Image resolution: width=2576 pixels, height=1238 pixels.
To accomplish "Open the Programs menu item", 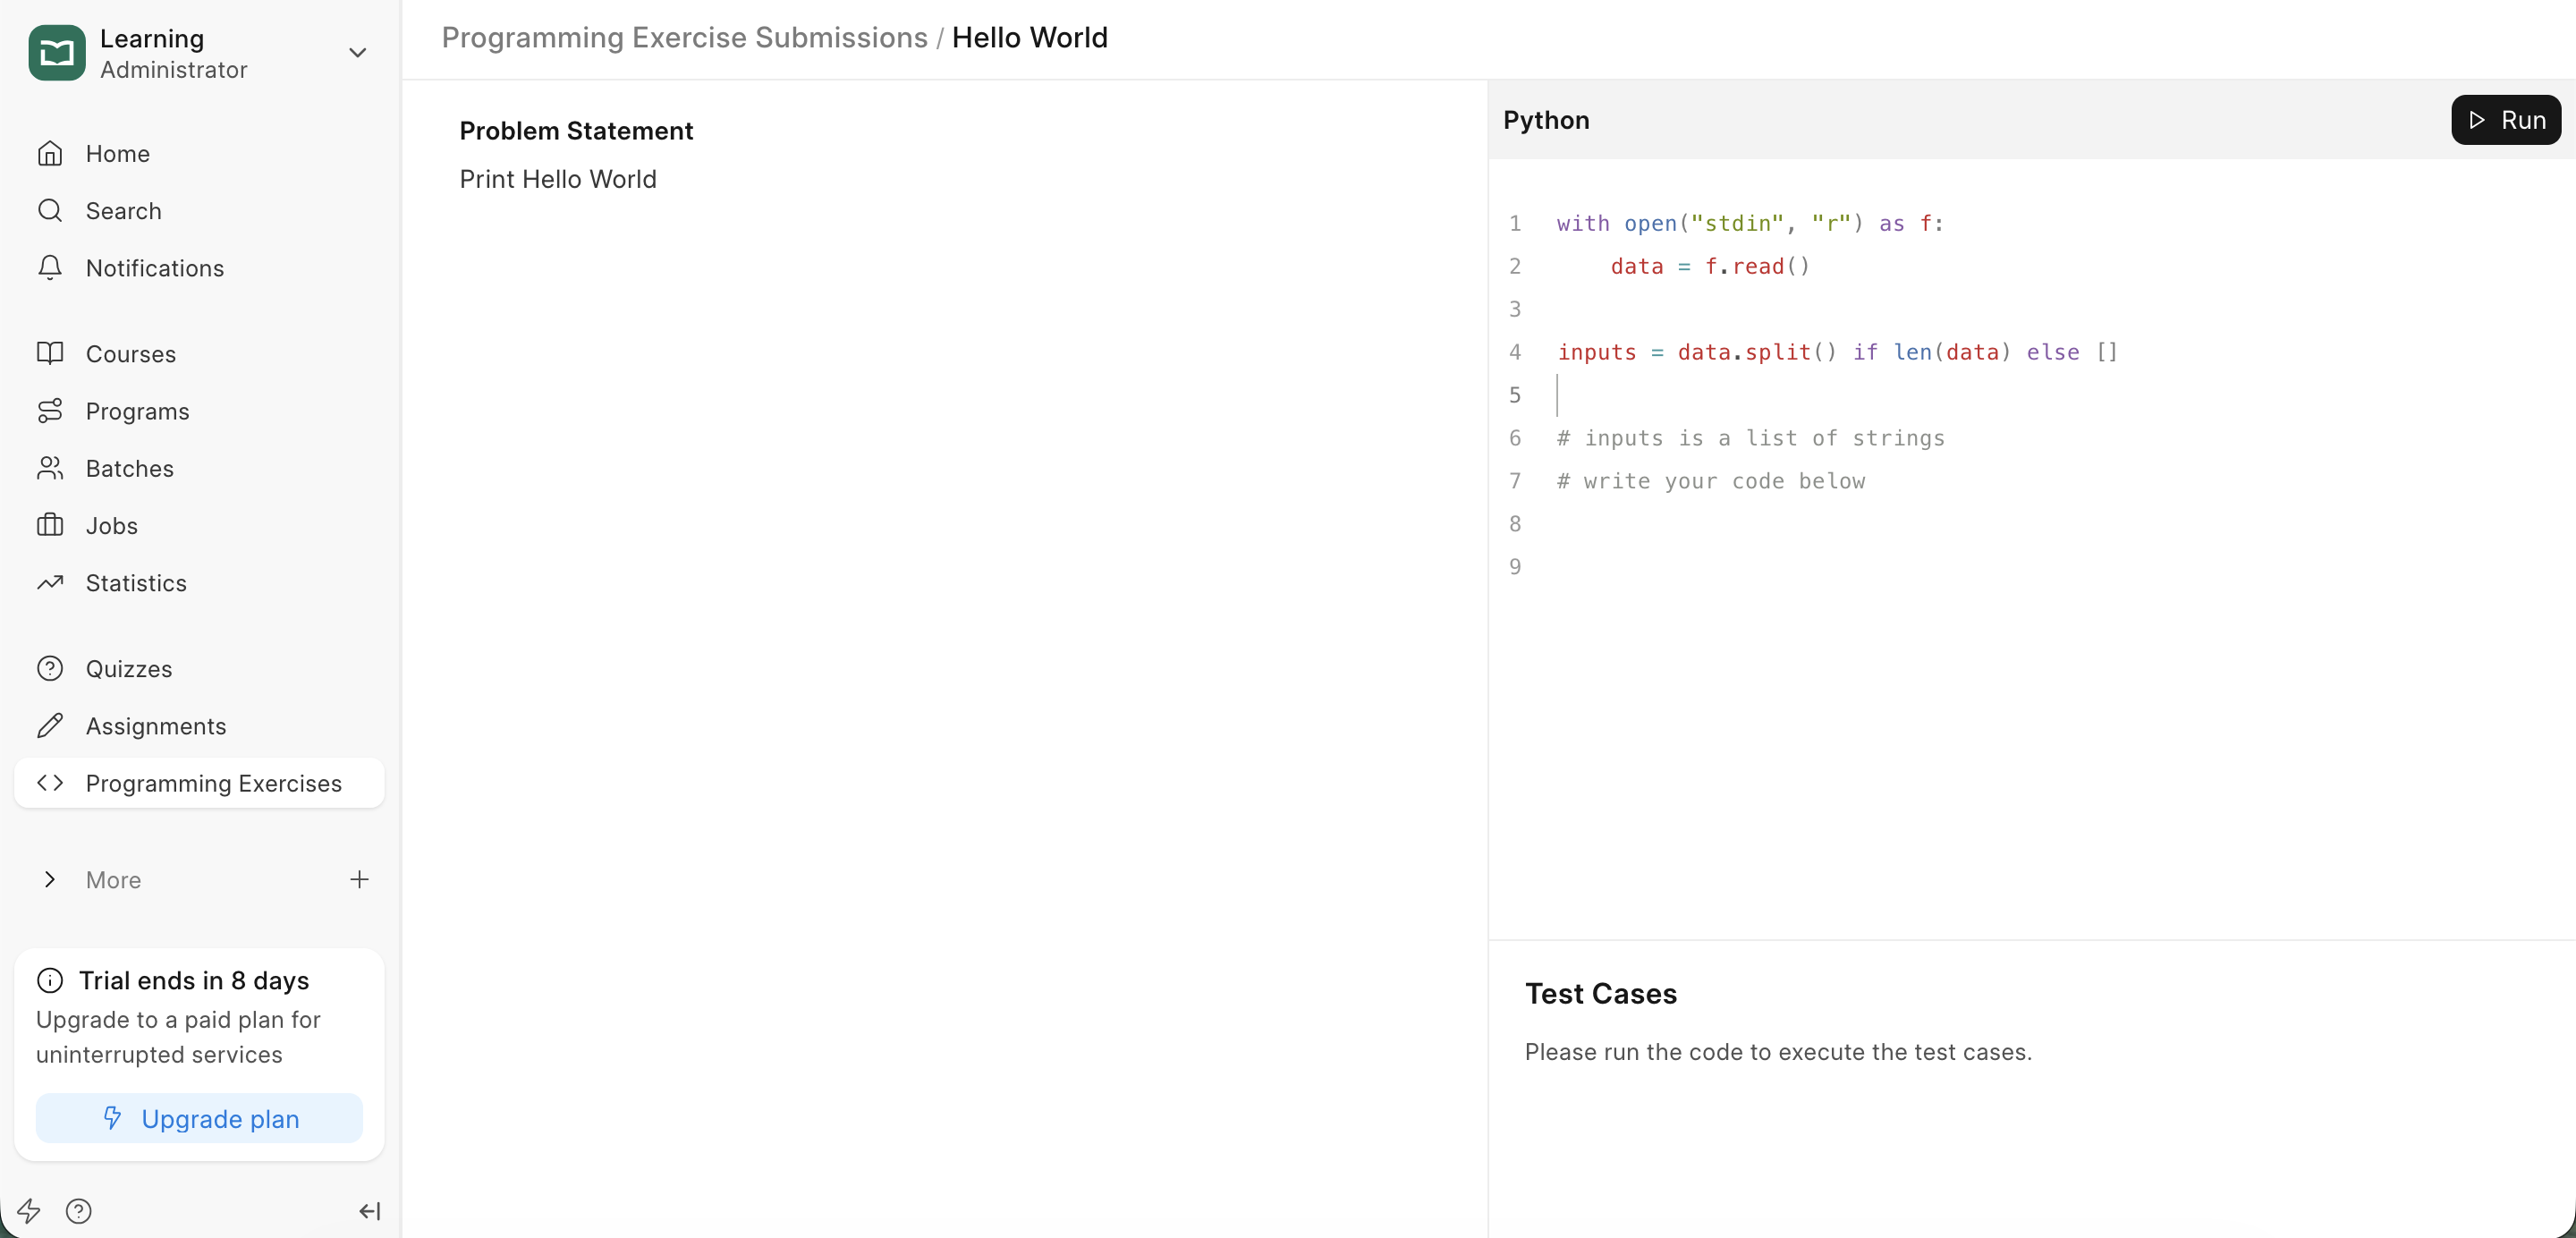I will [137, 411].
